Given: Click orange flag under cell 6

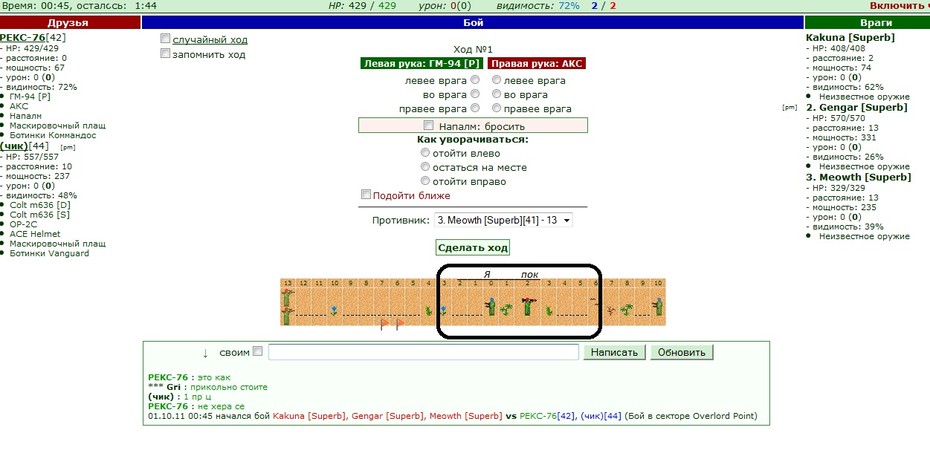Looking at the screenshot, I should [400, 324].
